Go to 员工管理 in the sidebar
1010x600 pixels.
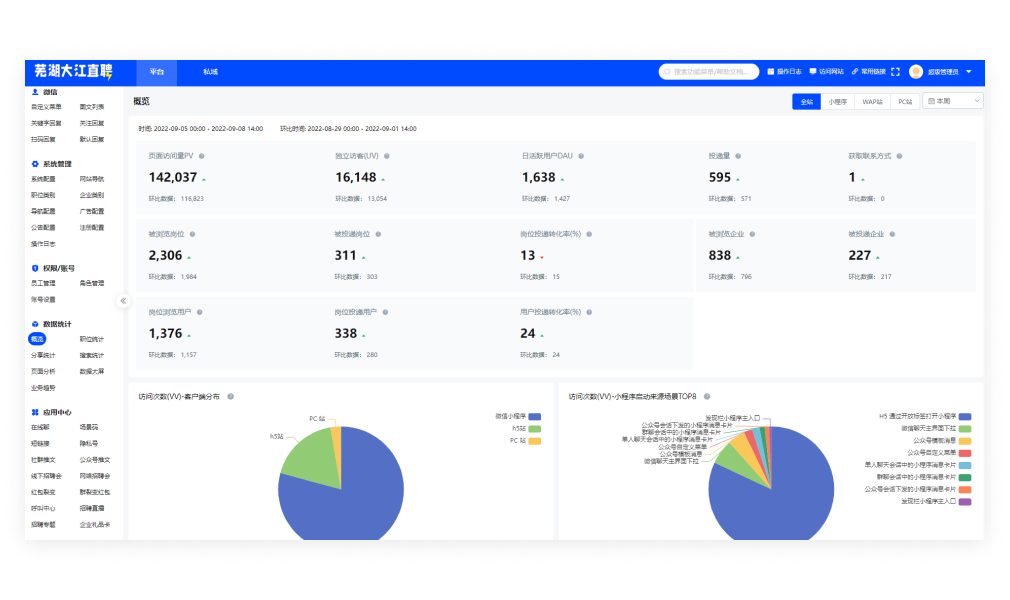click(43, 283)
